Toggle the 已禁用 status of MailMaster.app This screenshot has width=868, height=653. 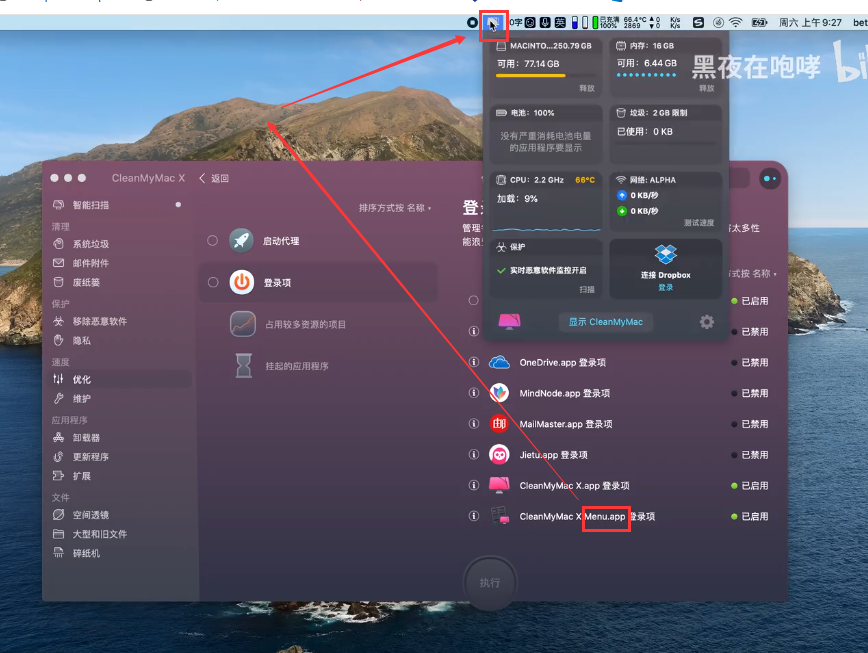pyautogui.click(x=750, y=424)
